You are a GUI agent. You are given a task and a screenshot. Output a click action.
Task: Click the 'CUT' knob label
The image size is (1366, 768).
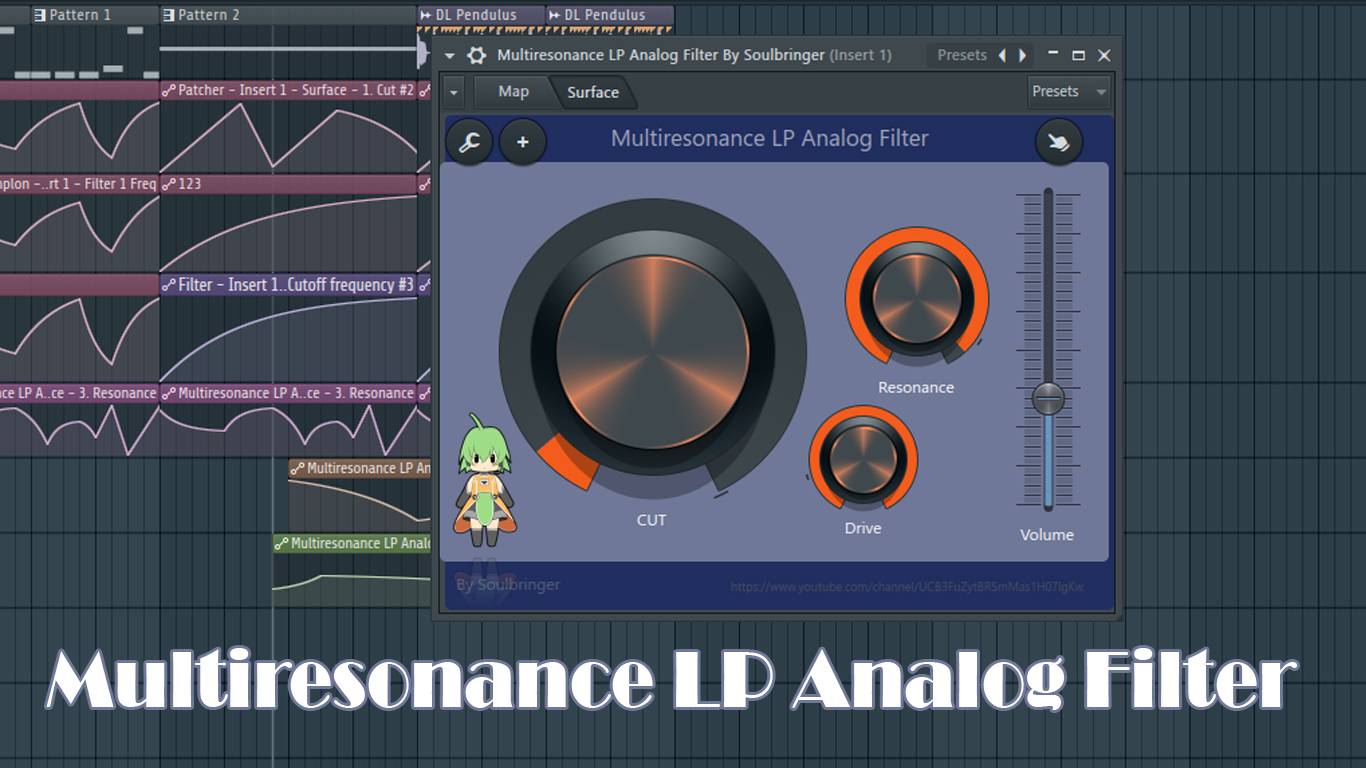click(x=651, y=520)
